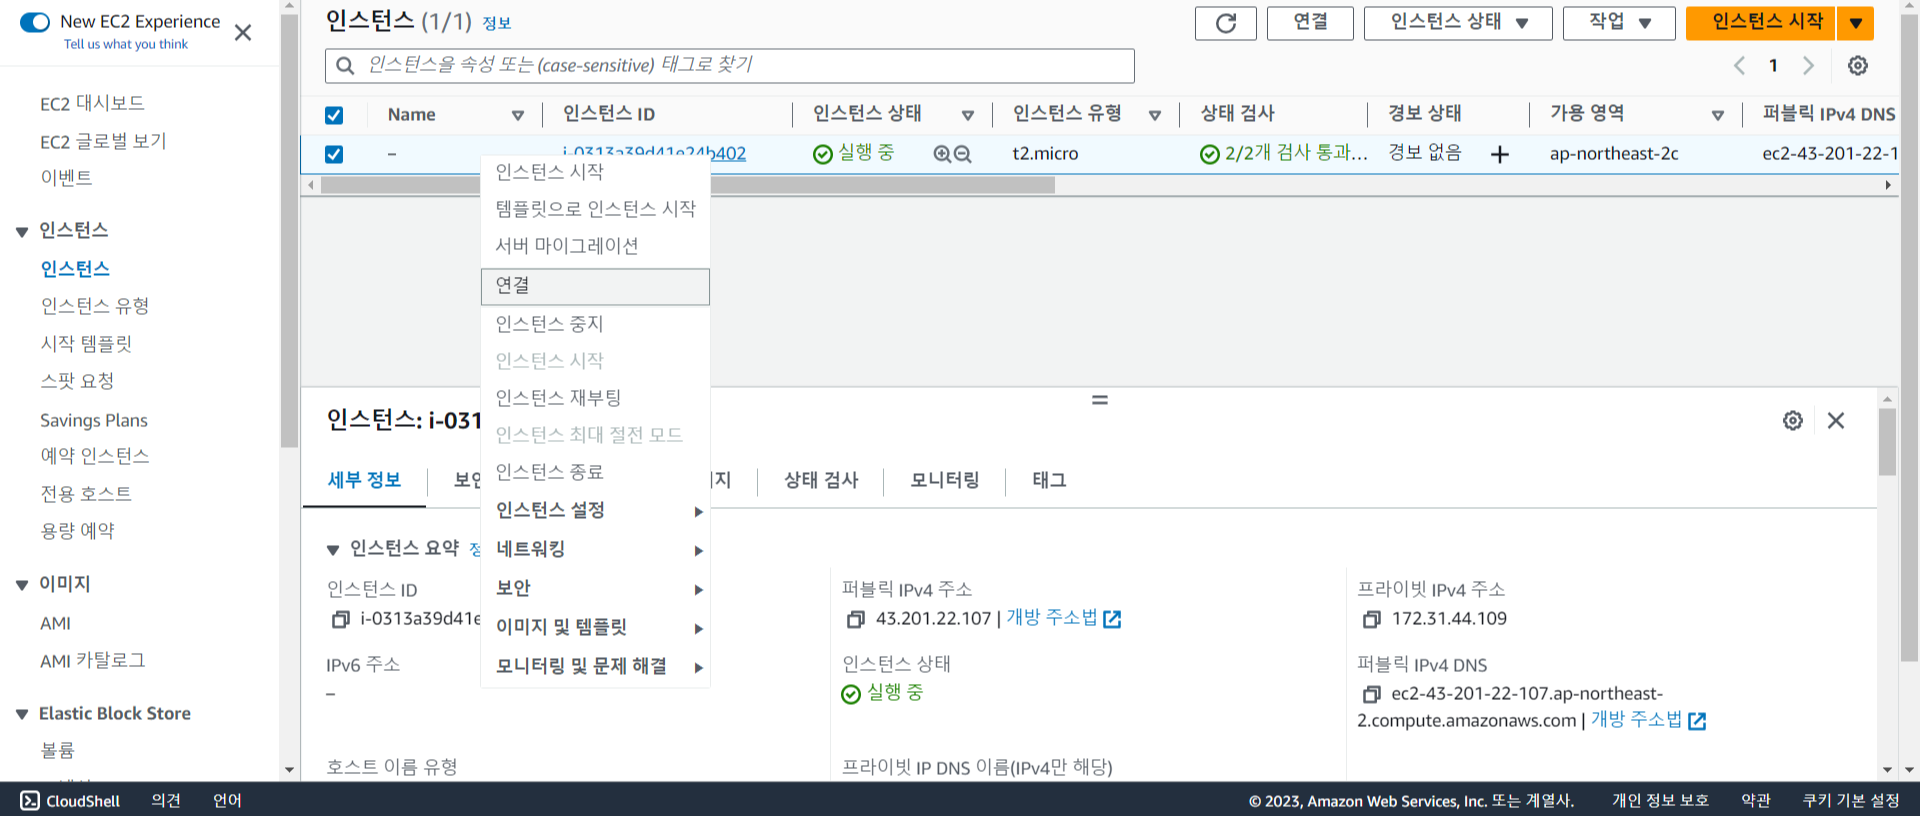Open the 인스턴스 상태 dropdown button
Screen dimensions: 1920x816
point(1458,23)
